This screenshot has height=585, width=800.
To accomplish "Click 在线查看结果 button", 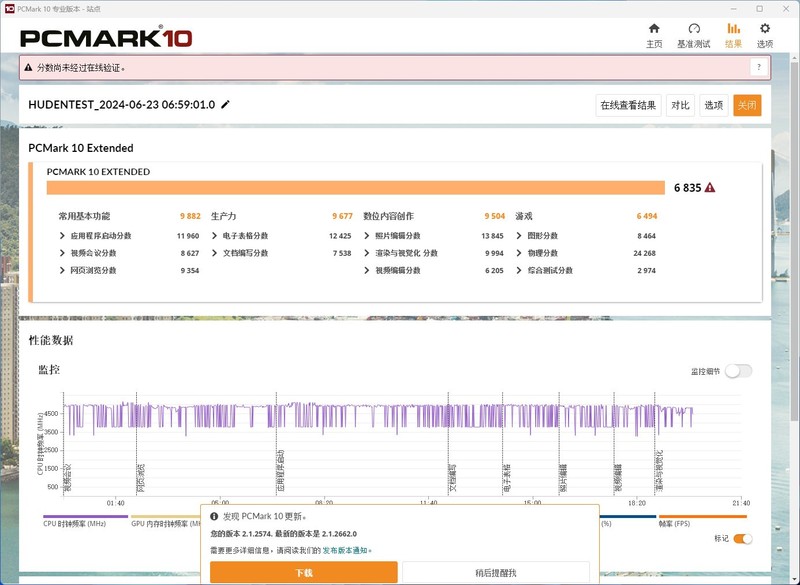I will [x=628, y=106].
